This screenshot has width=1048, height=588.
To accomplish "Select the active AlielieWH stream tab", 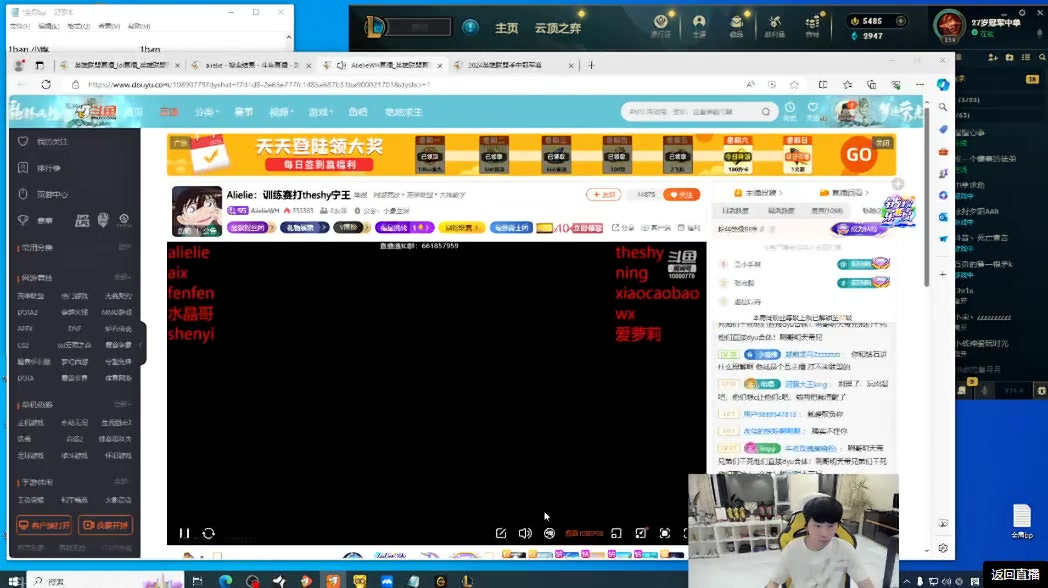I will [x=382, y=65].
